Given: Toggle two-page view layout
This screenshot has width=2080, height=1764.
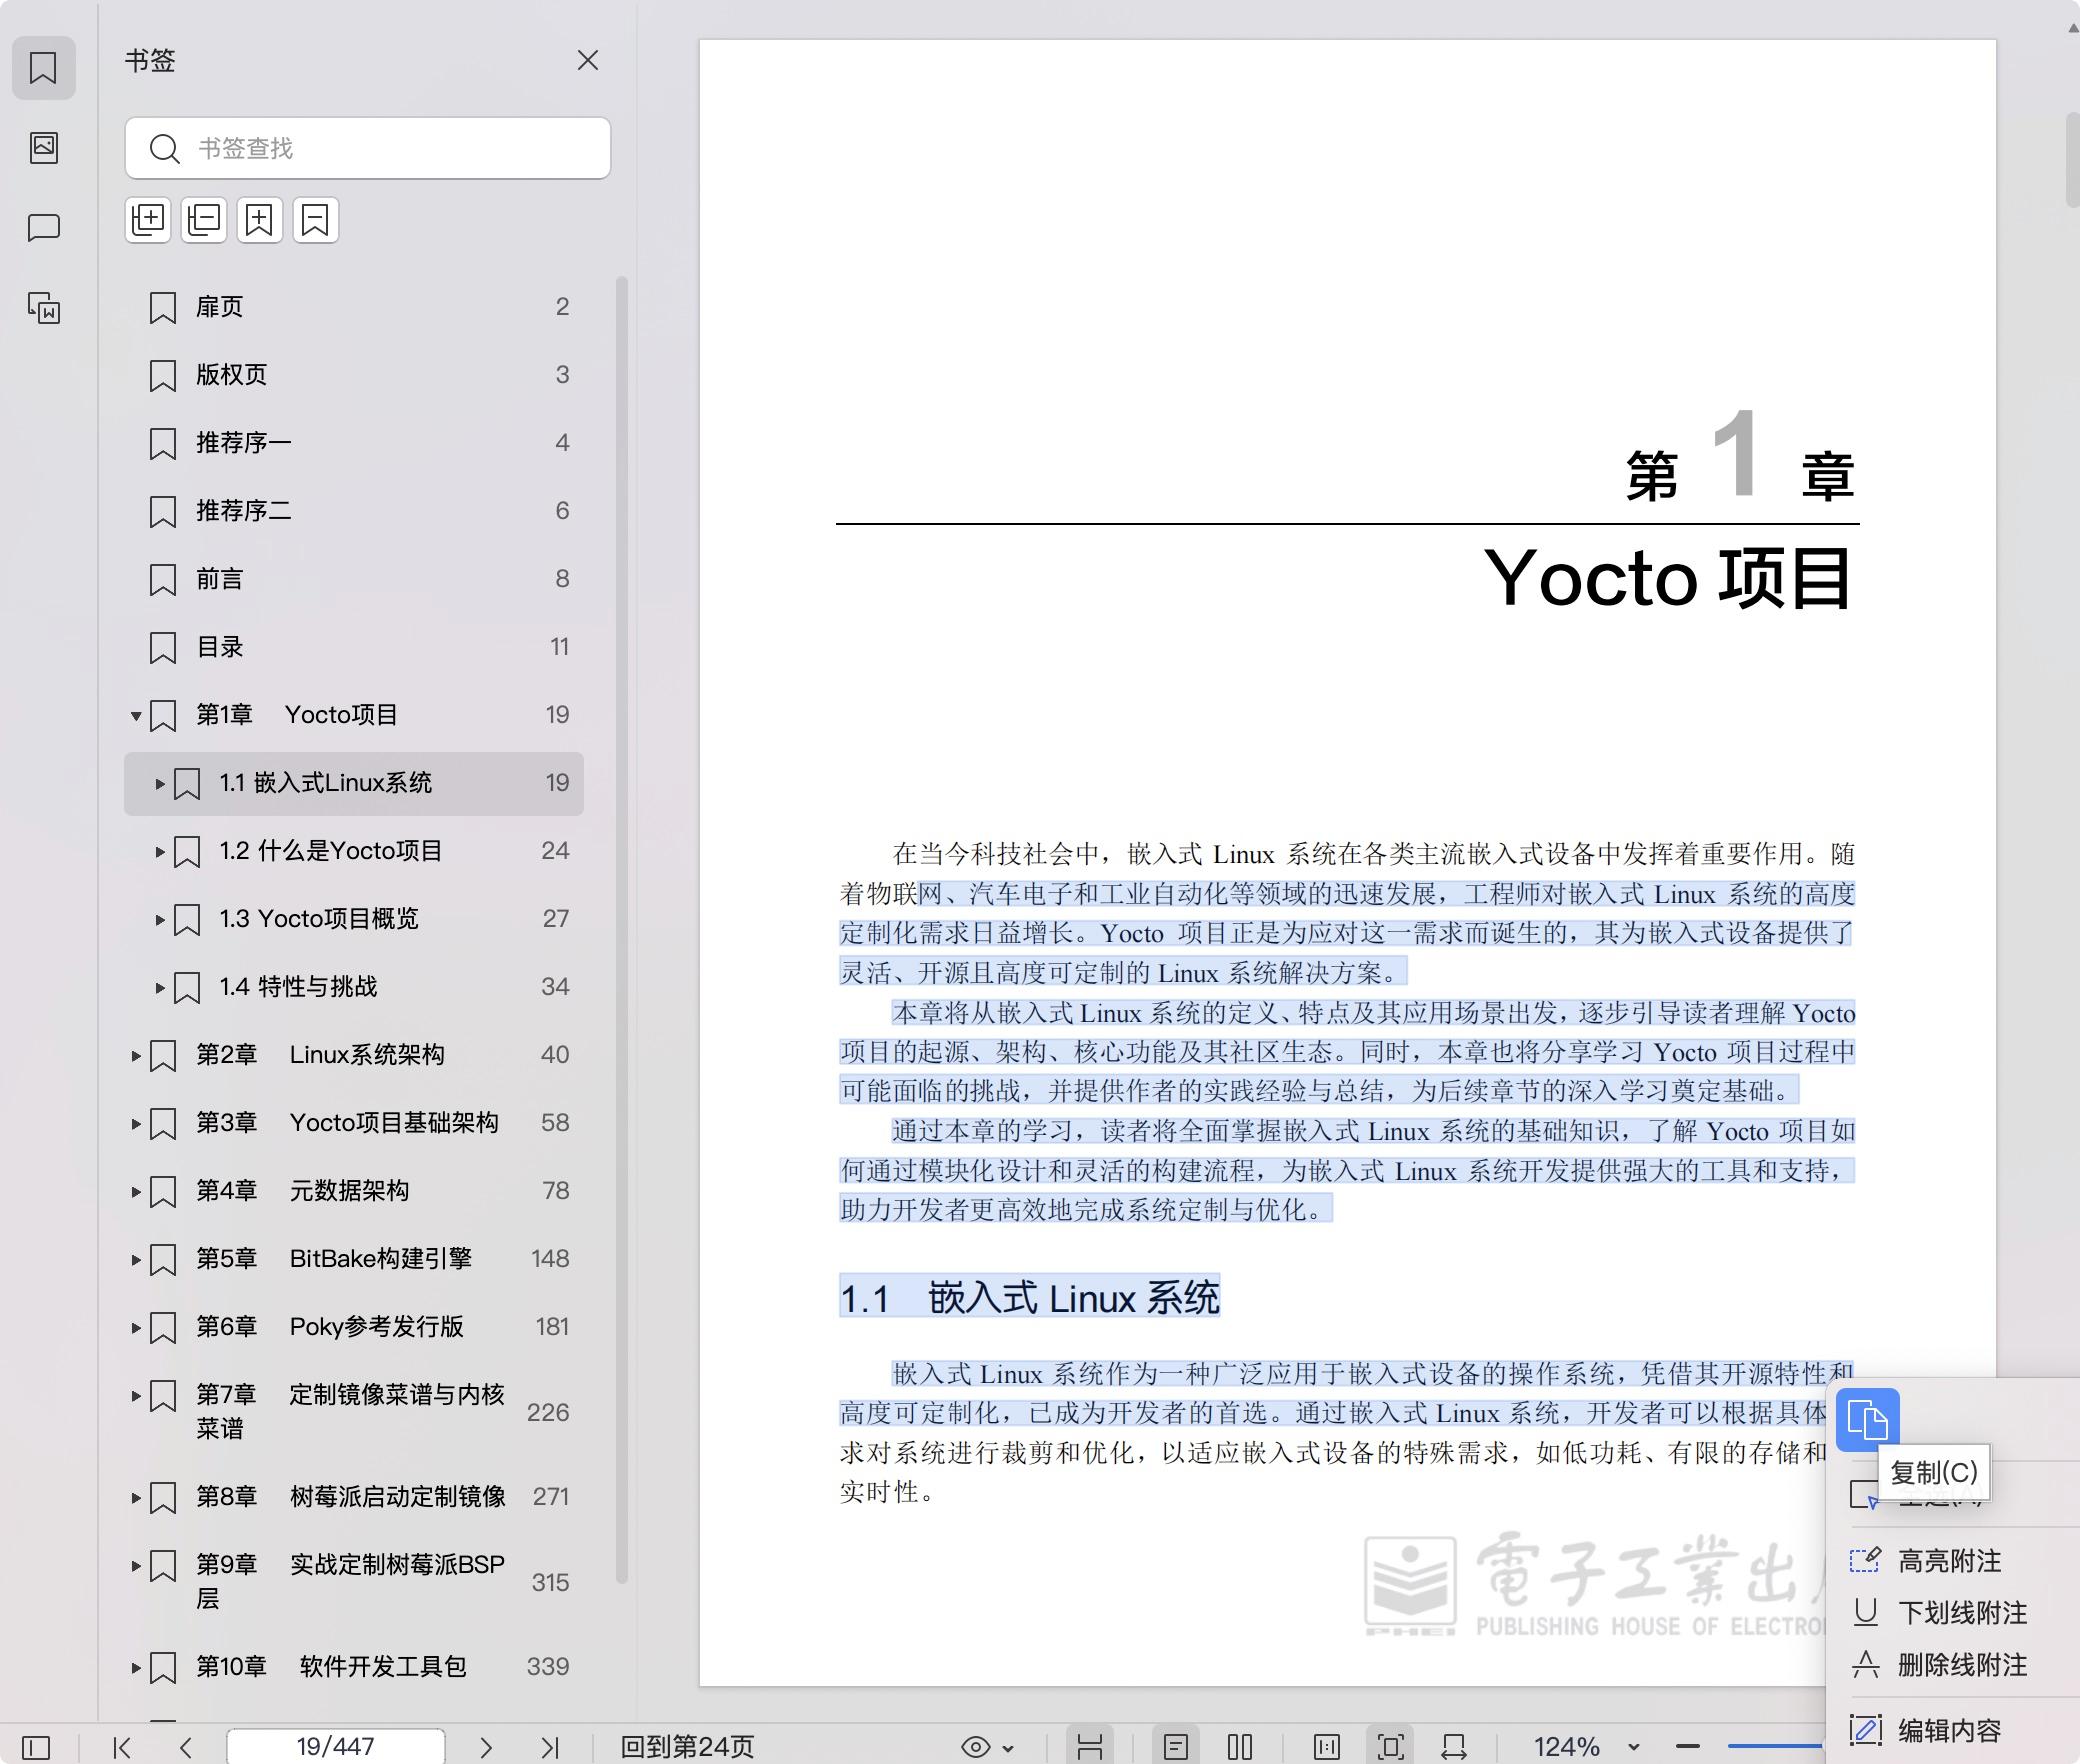Looking at the screenshot, I should [1240, 1747].
